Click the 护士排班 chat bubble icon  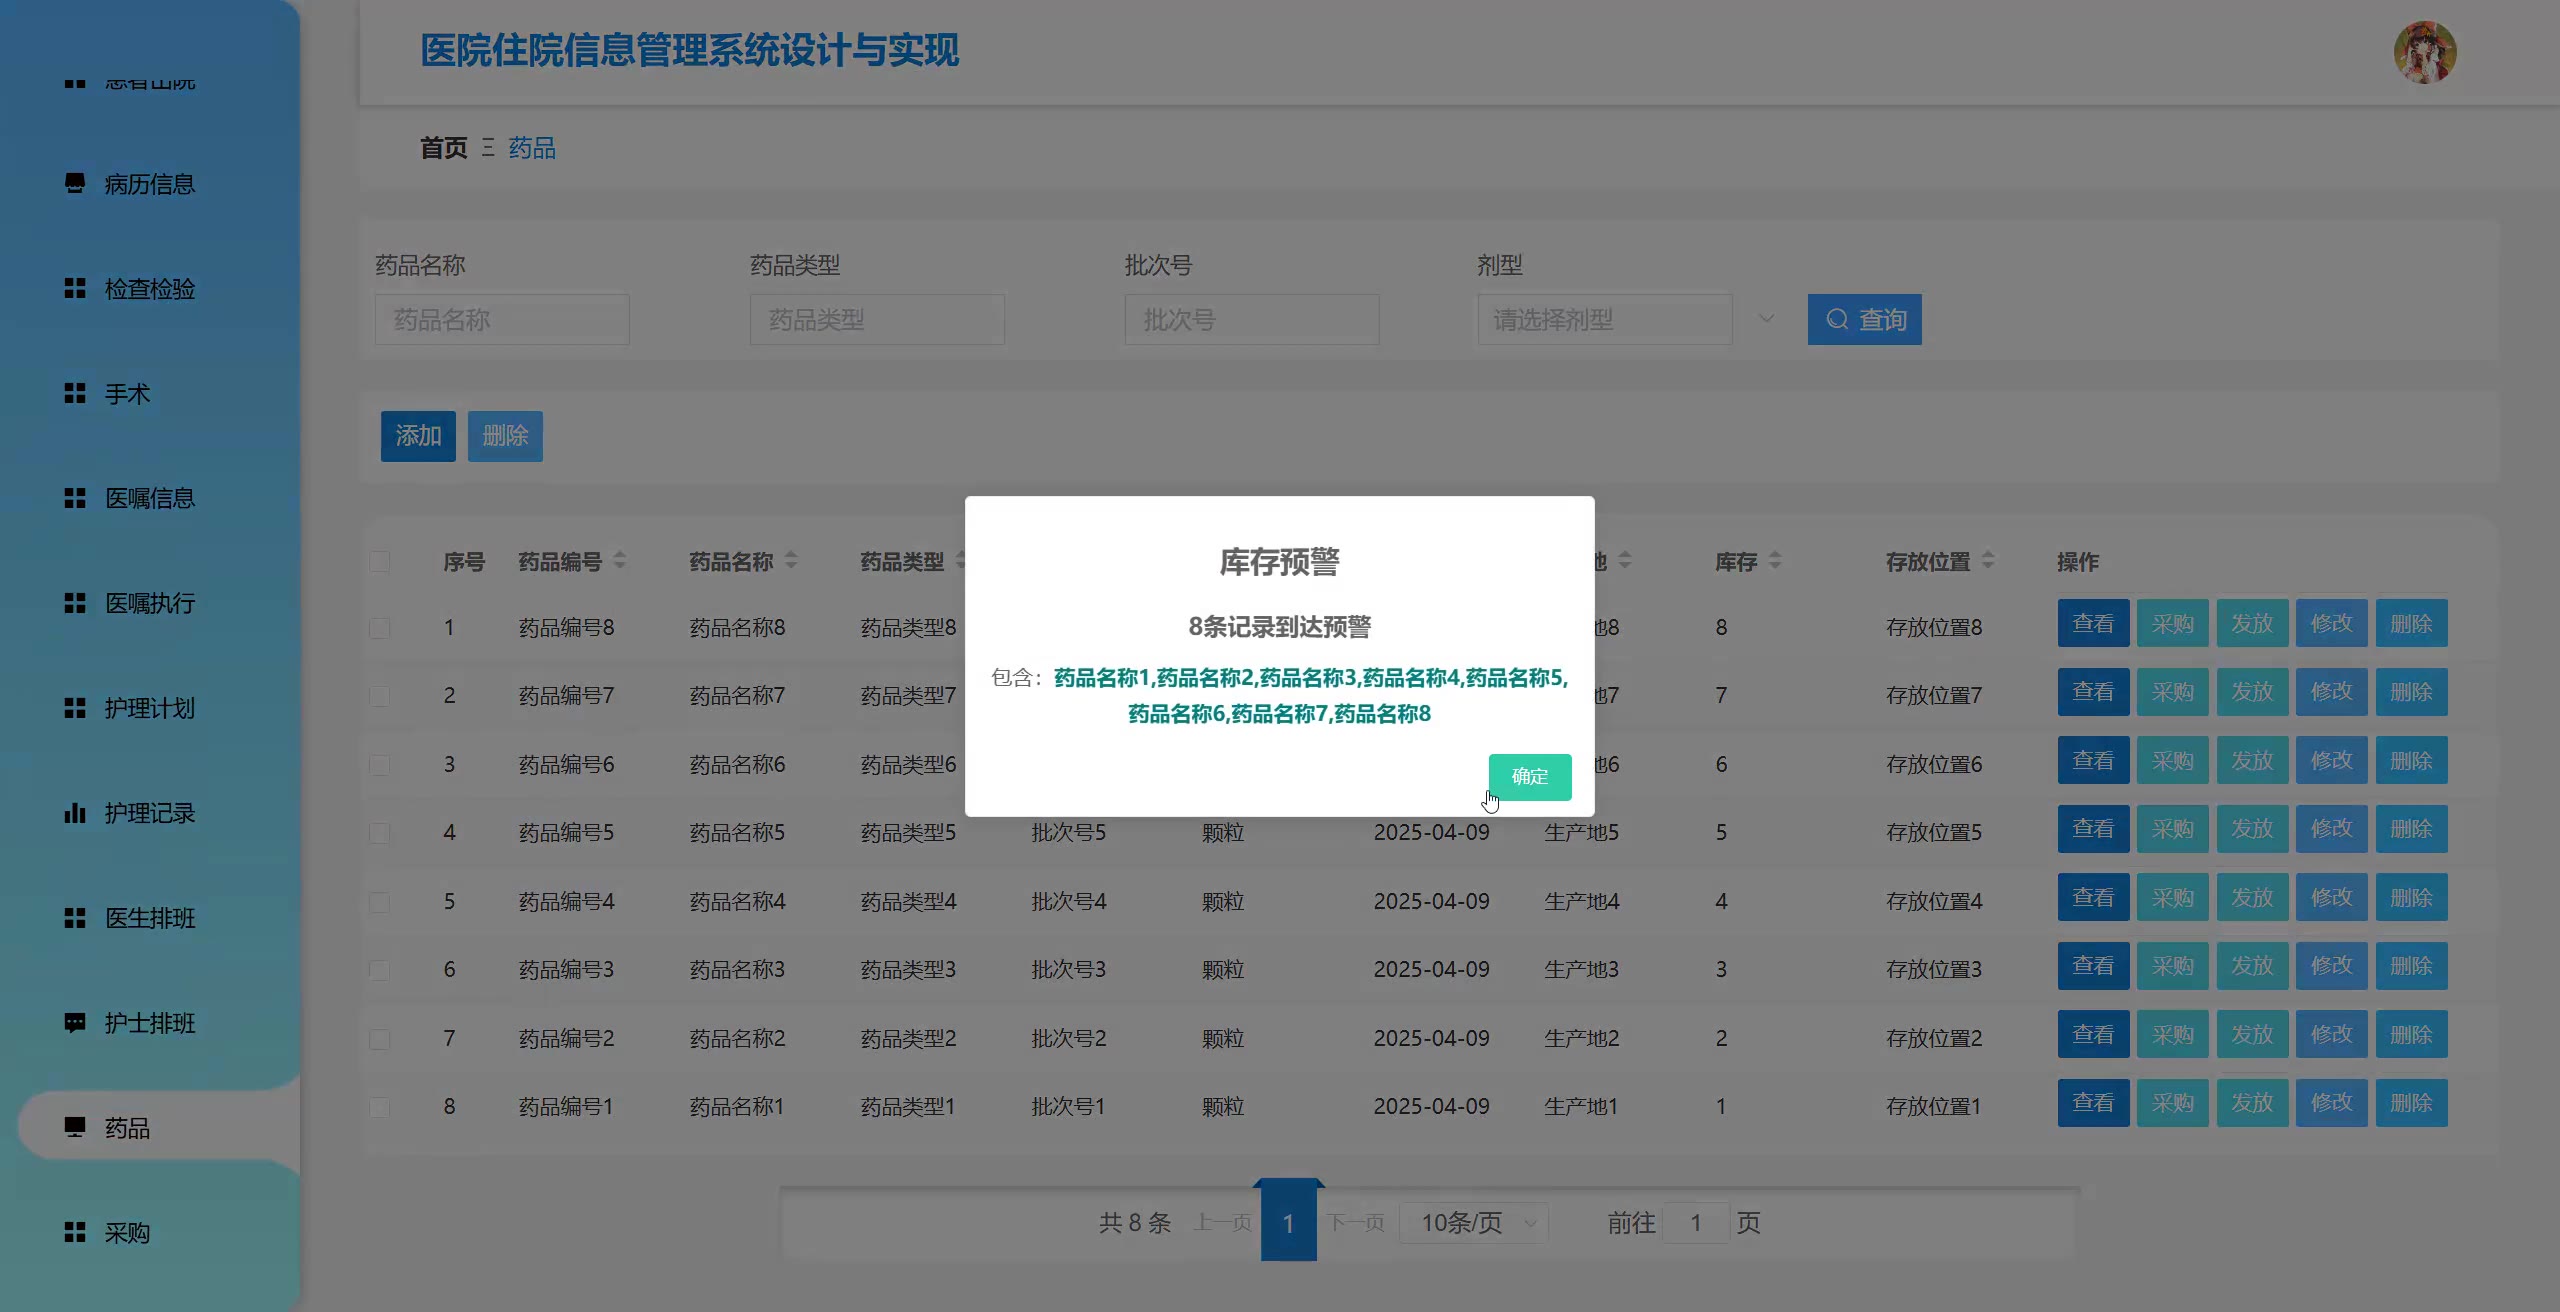click(75, 1023)
